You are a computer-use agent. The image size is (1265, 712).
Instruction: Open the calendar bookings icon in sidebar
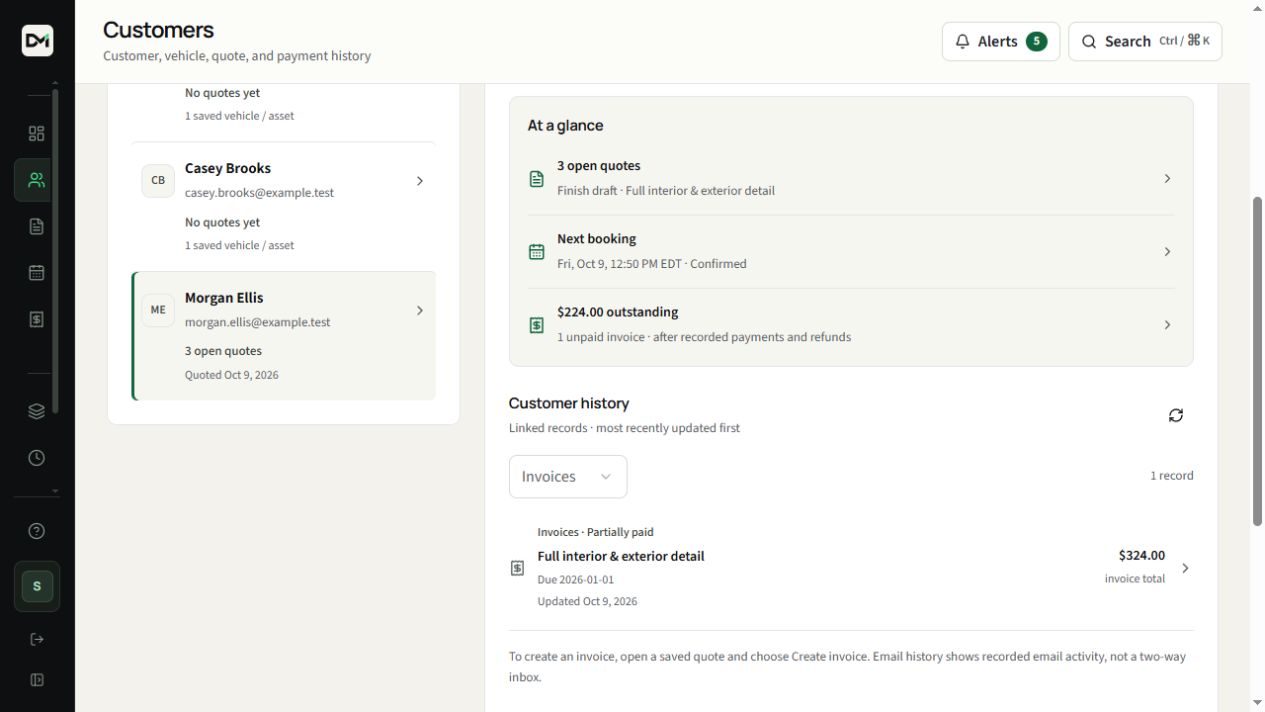coord(37,272)
